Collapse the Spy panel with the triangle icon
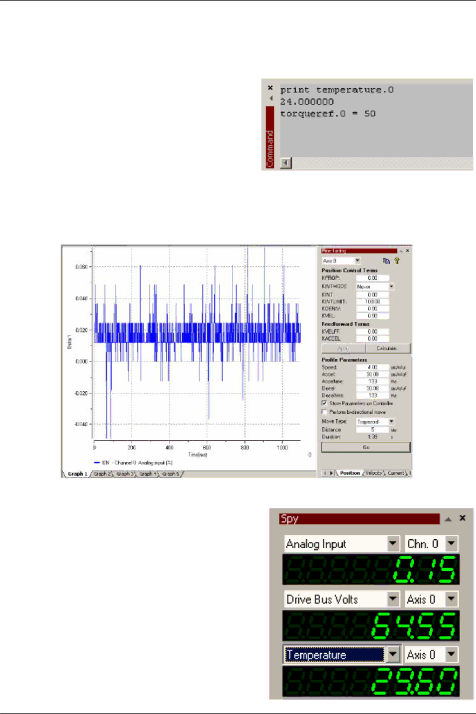This screenshot has height=714, width=476. click(448, 519)
